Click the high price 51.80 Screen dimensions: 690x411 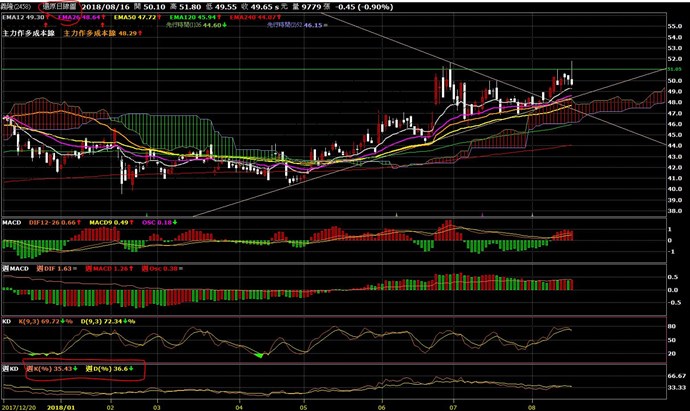coord(190,7)
